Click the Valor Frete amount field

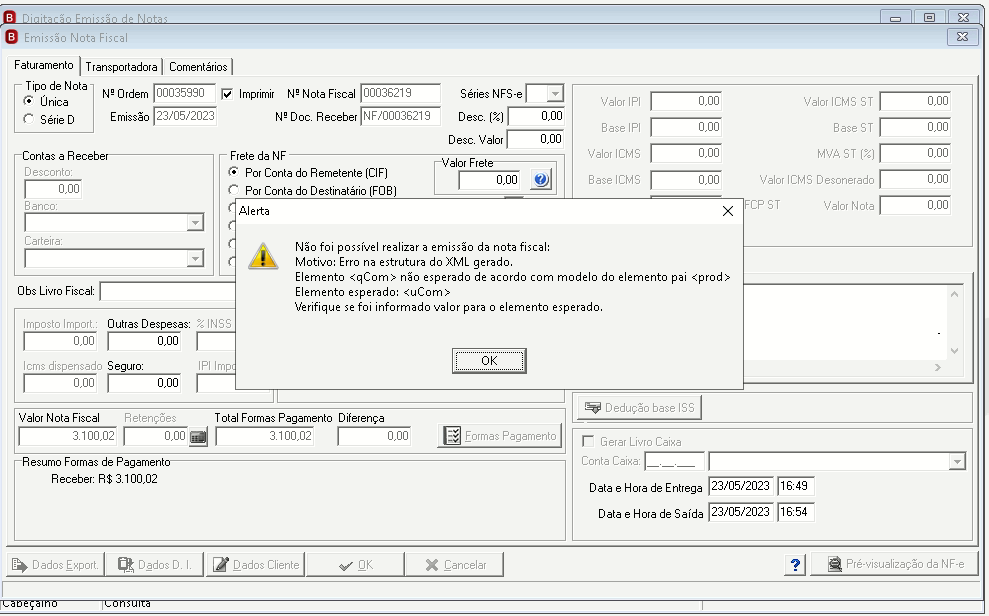tap(490, 180)
